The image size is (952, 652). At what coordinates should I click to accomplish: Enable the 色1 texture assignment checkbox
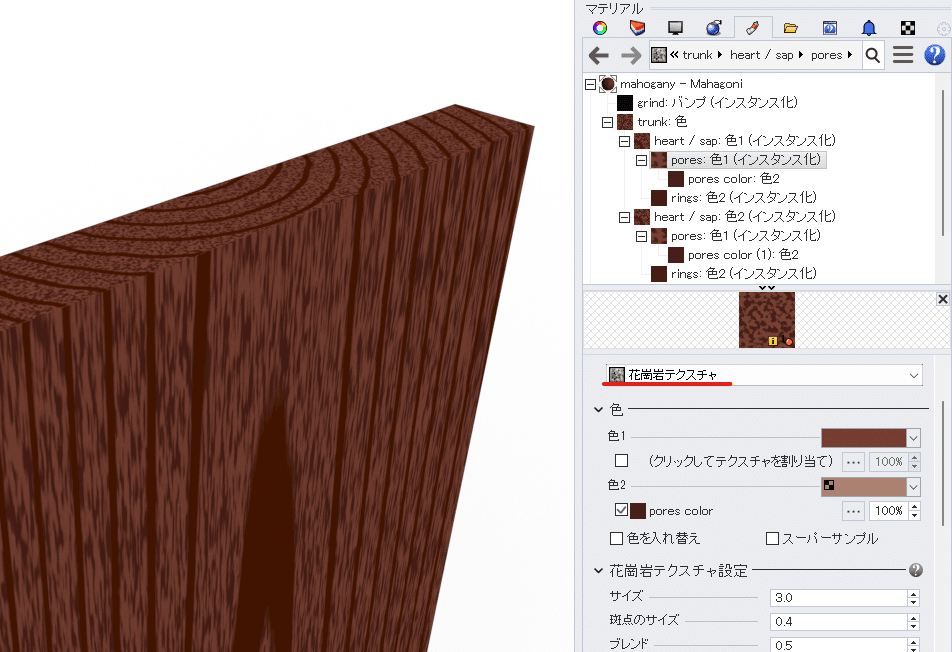pos(621,461)
